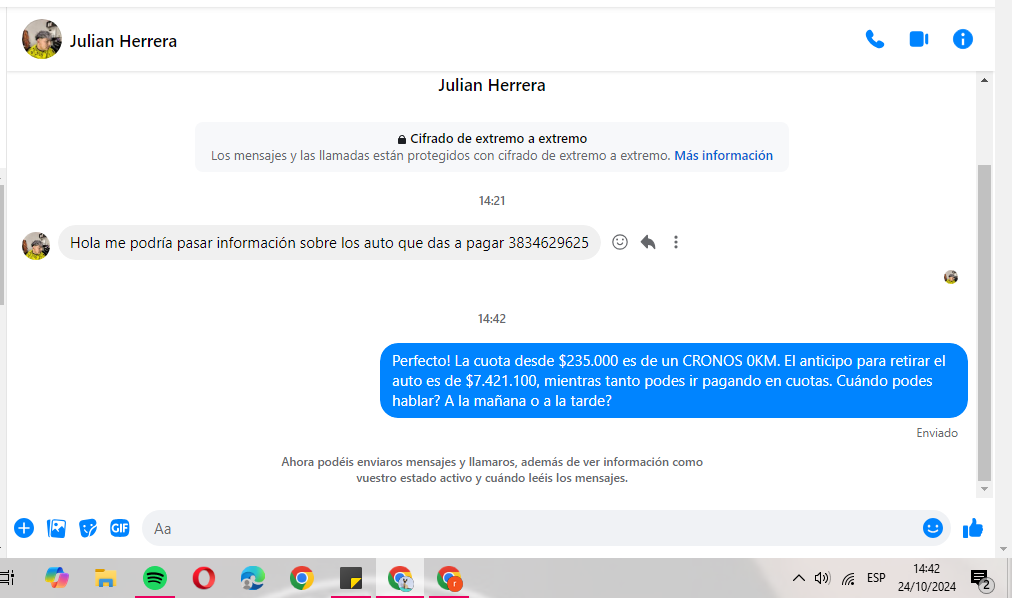Open conversation information panel
1012x598 pixels.
pyautogui.click(x=962, y=39)
